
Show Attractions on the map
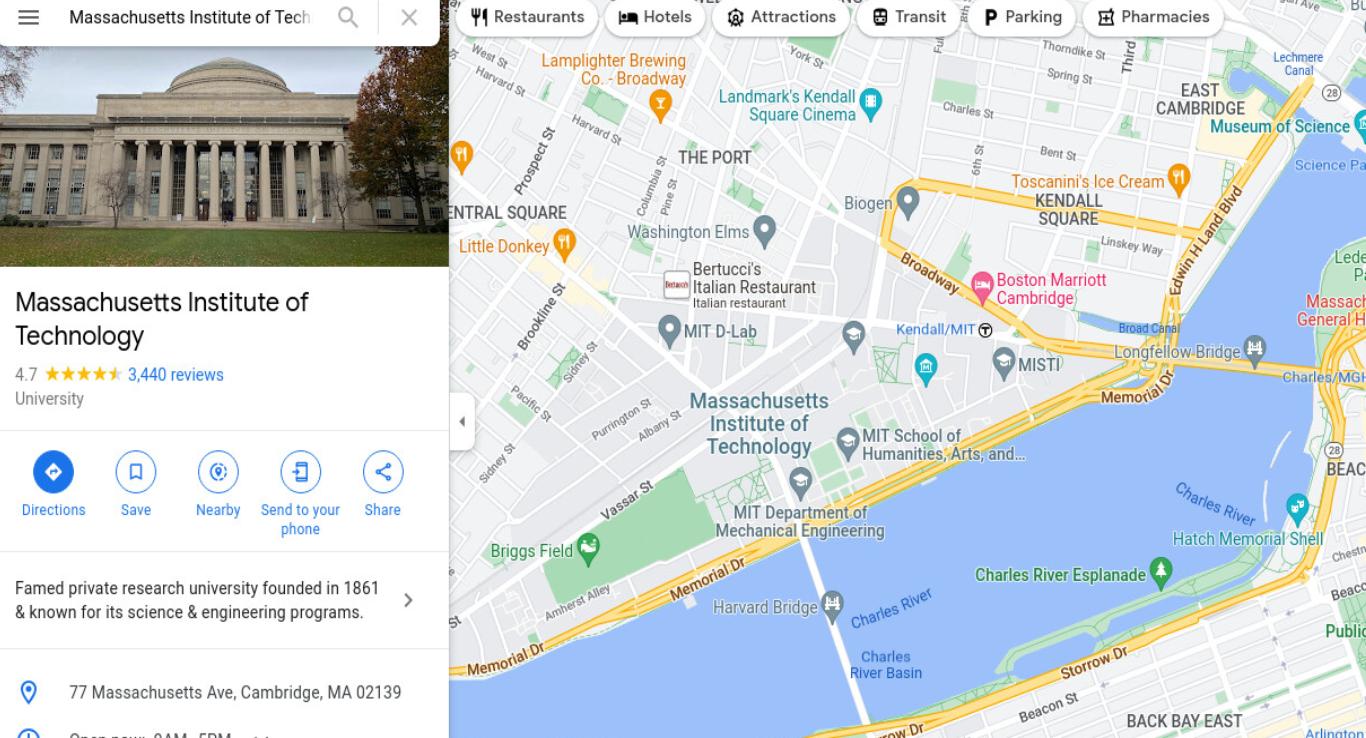click(781, 17)
